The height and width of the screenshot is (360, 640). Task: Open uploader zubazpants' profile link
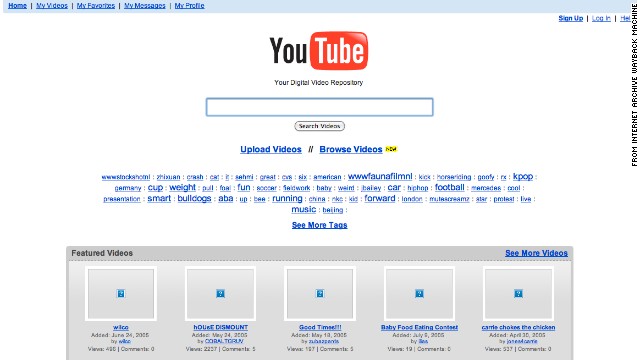[x=324, y=341]
